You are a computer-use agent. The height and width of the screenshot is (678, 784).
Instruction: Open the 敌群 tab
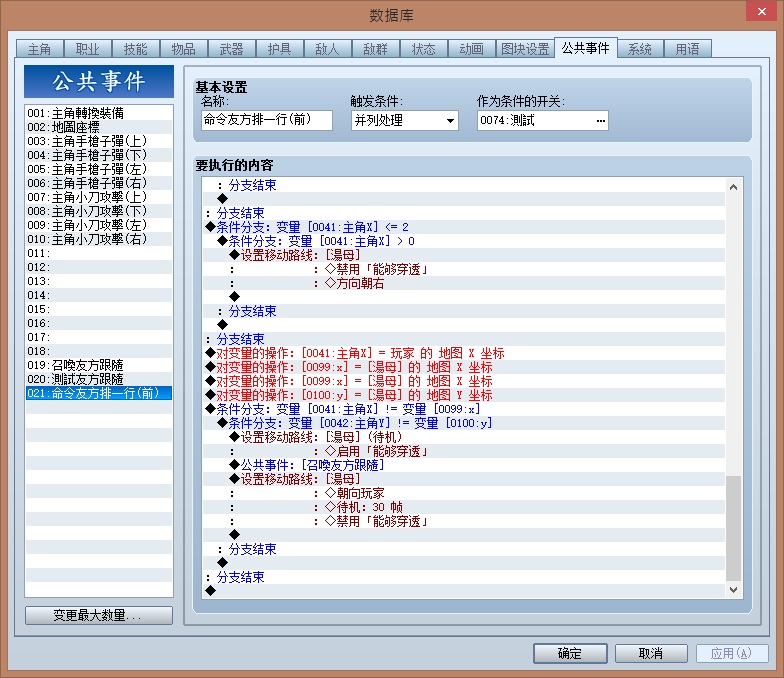[x=376, y=49]
